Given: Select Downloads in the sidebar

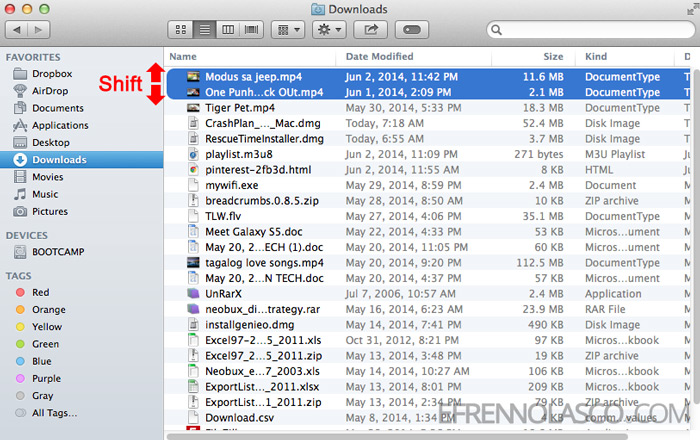Looking at the screenshot, I should click(81, 160).
